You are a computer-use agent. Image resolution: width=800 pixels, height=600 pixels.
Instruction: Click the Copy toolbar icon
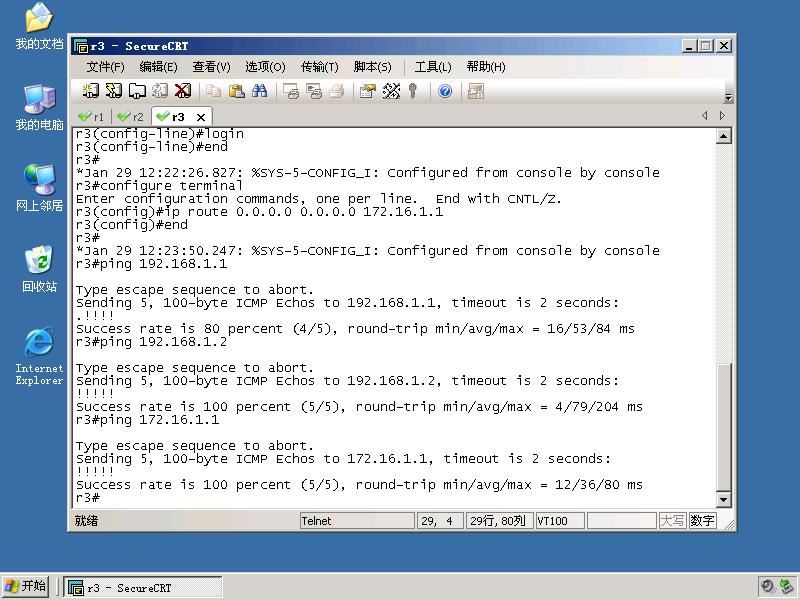point(213,91)
